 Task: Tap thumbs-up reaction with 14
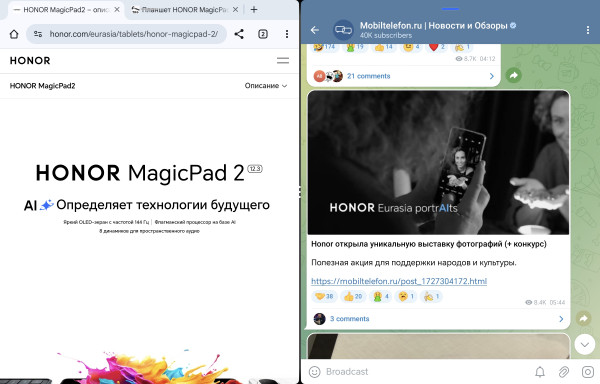coord(383,47)
